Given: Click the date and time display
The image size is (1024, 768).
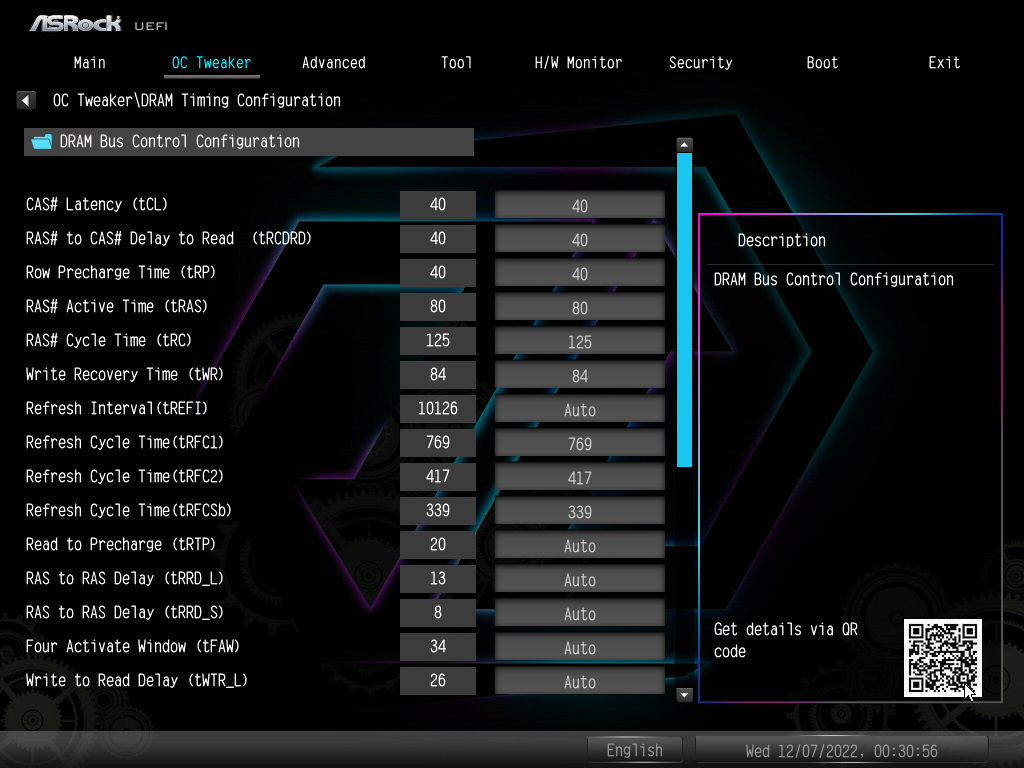Looking at the screenshot, I should pos(841,750).
